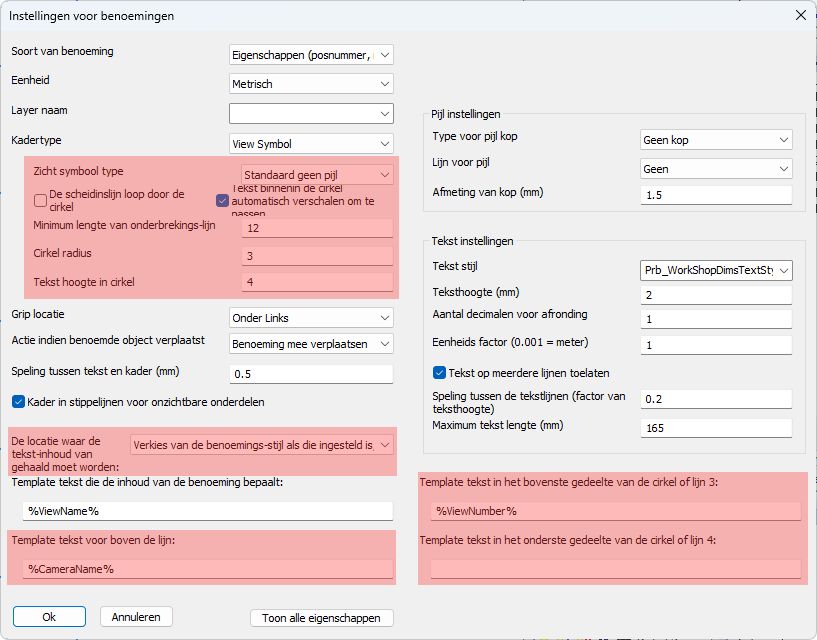The width and height of the screenshot is (817, 640).
Task: Open Kadertype dropdown set to View Symbol
Action: 311,143
